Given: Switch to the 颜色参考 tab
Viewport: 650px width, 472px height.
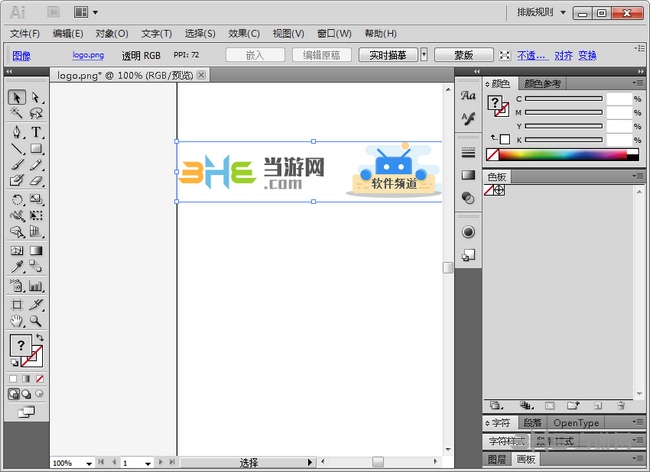Looking at the screenshot, I should [x=542, y=84].
